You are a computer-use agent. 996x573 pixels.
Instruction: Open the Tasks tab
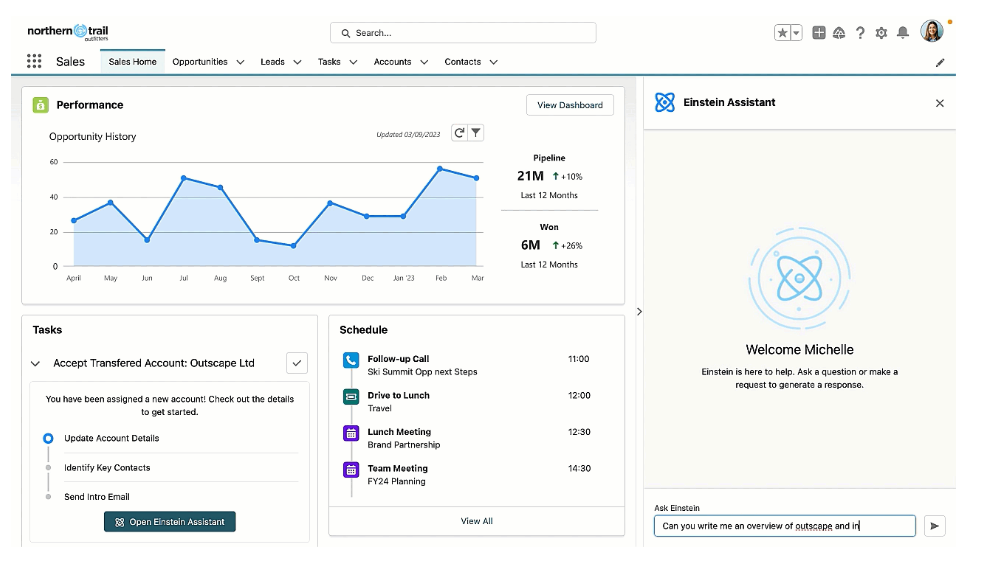coord(329,62)
